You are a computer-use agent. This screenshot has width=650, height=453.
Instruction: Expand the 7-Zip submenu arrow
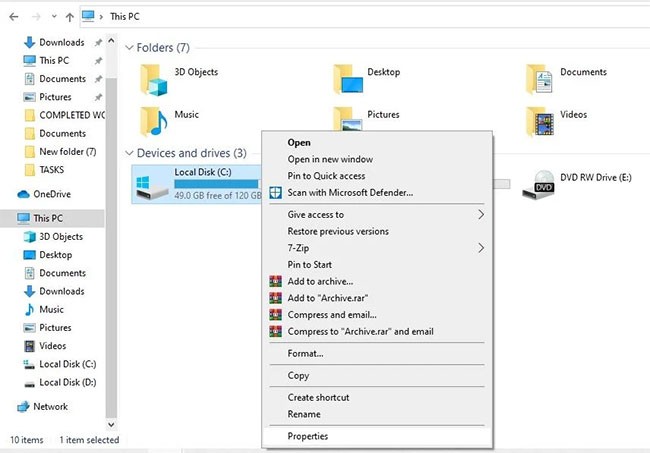coord(480,248)
